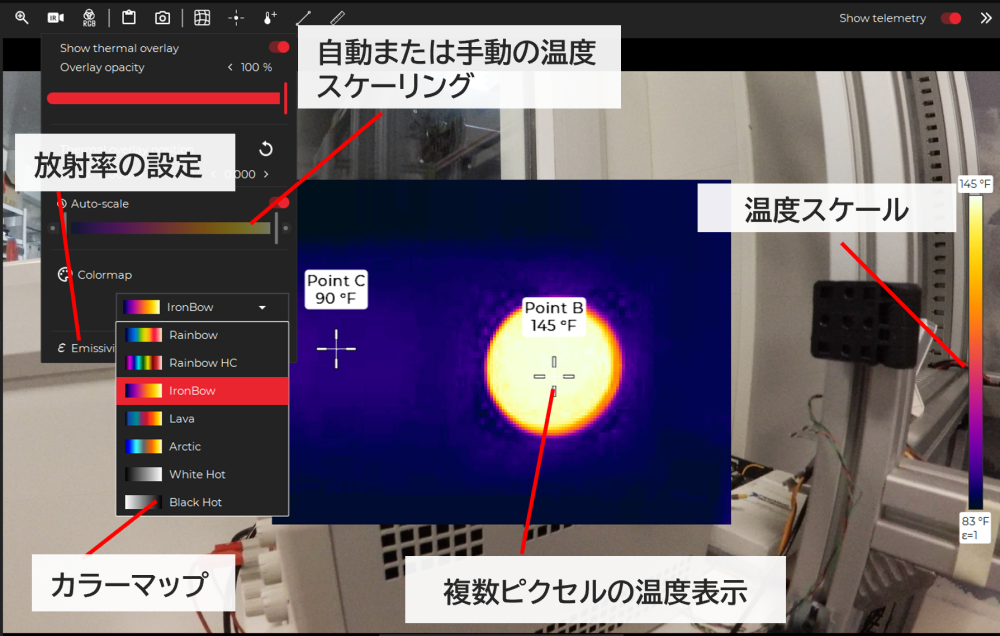Image resolution: width=1000 pixels, height=636 pixels.
Task: Add a temperature point with thermometer icon
Action: [270, 18]
